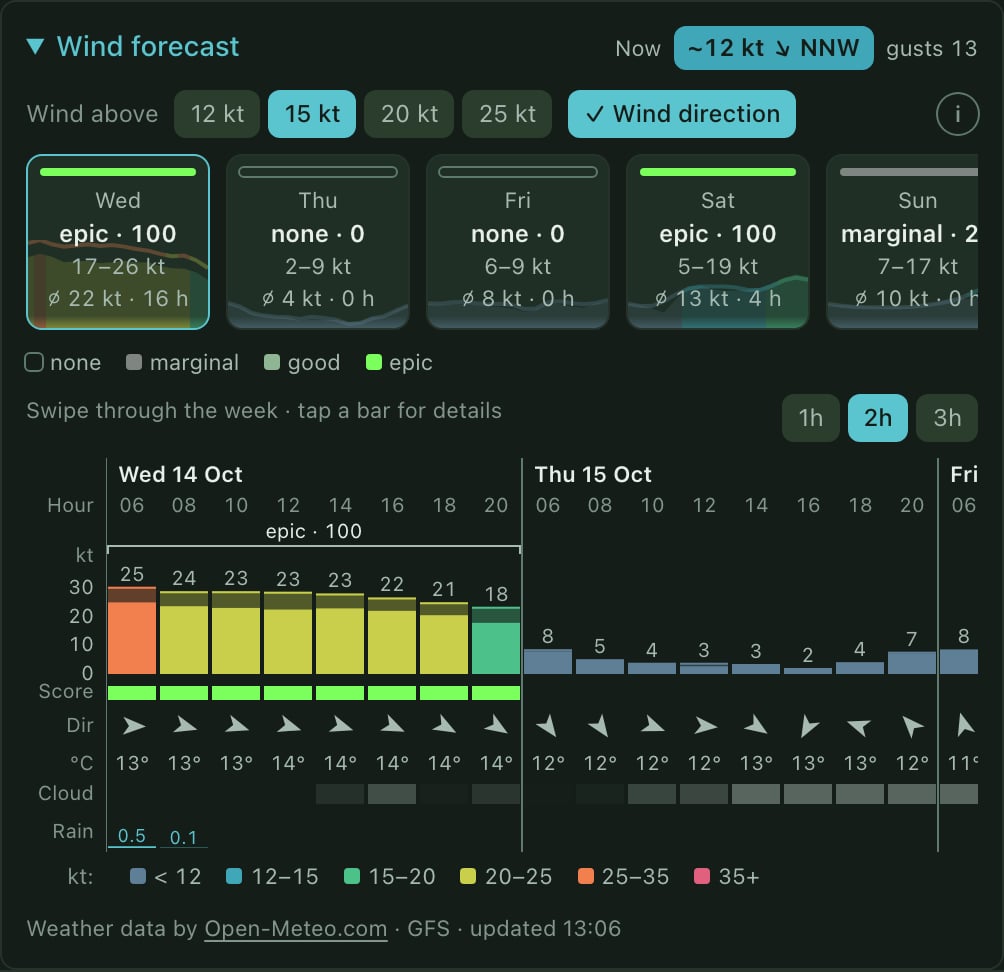Click the gusts 13 readout
This screenshot has height=972, width=1004.
(932, 49)
